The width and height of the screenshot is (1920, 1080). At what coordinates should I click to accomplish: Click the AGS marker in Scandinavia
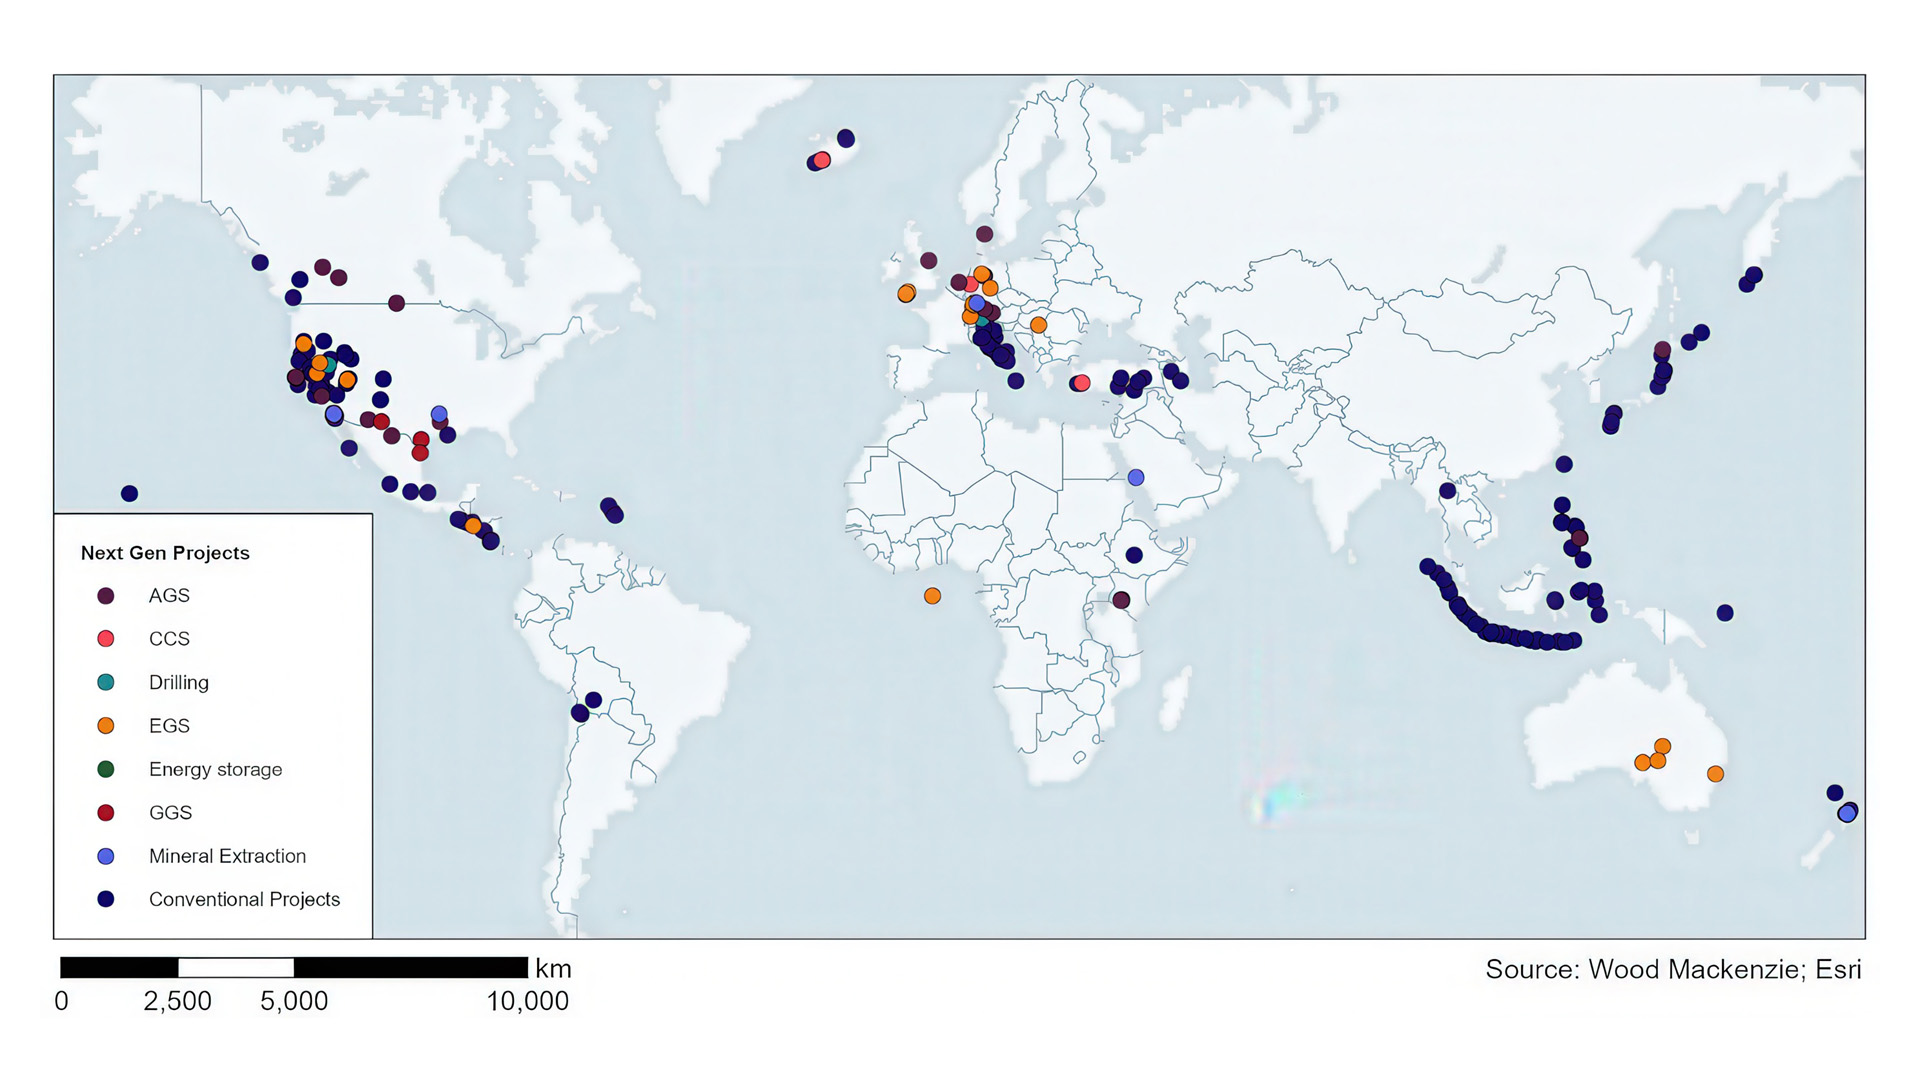click(x=984, y=234)
